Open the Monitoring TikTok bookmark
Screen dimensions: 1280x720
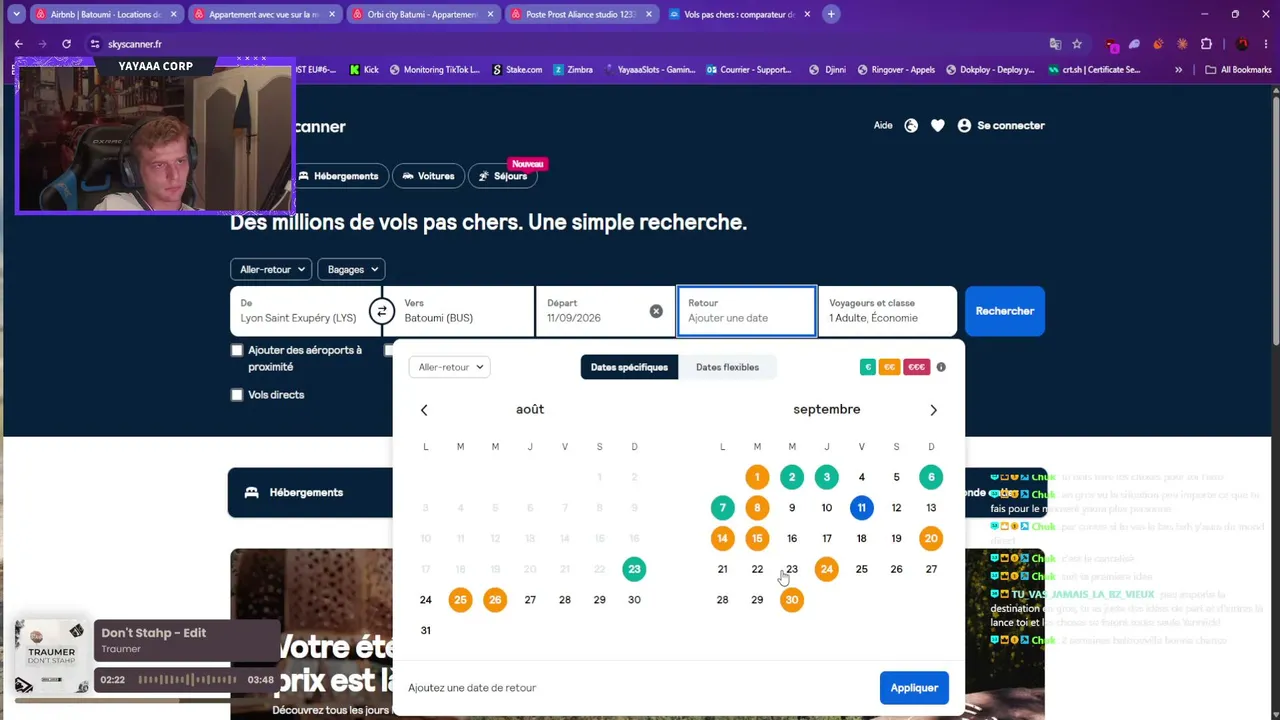point(435,70)
